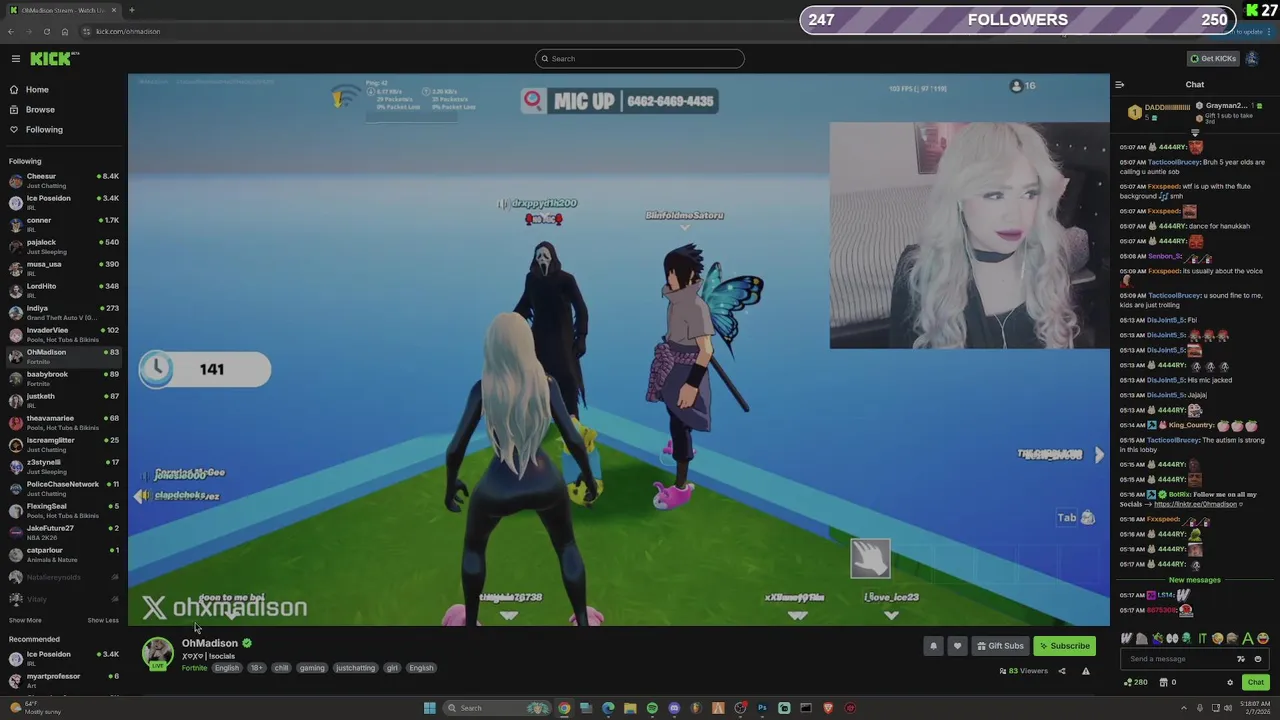
Task: Click the kick.com address bar
Action: pos(128,32)
